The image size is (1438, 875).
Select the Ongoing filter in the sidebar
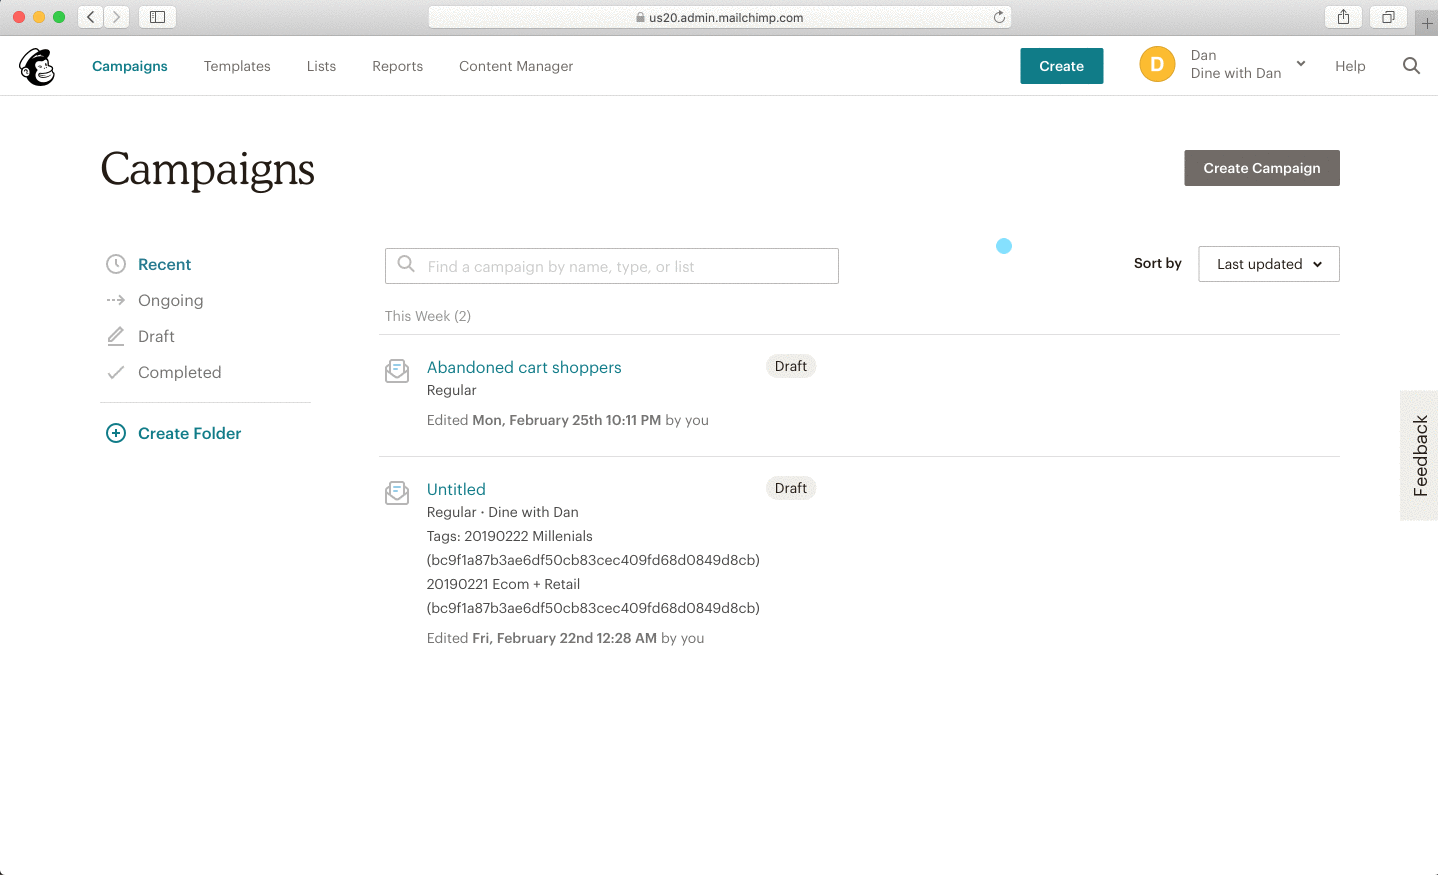click(170, 300)
